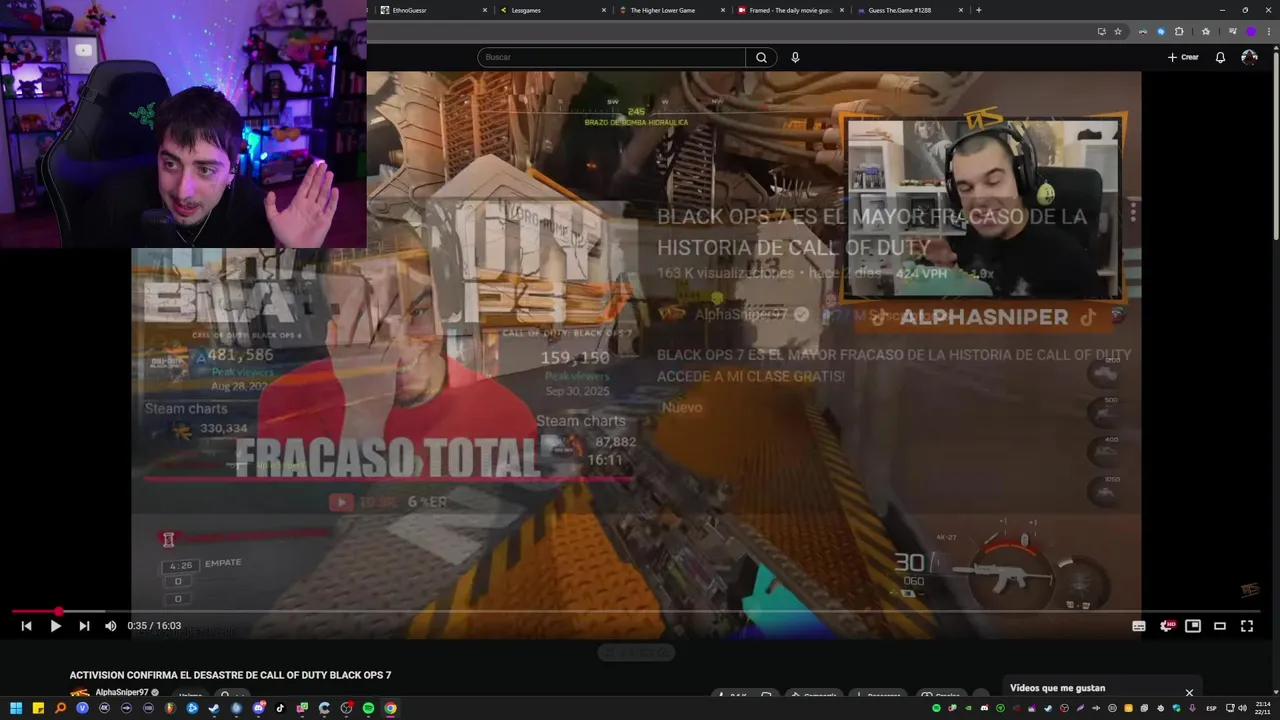Viewport: 1280px width, 720px height.
Task: Open Steam from the taskbar
Action: pyautogui.click(x=214, y=708)
